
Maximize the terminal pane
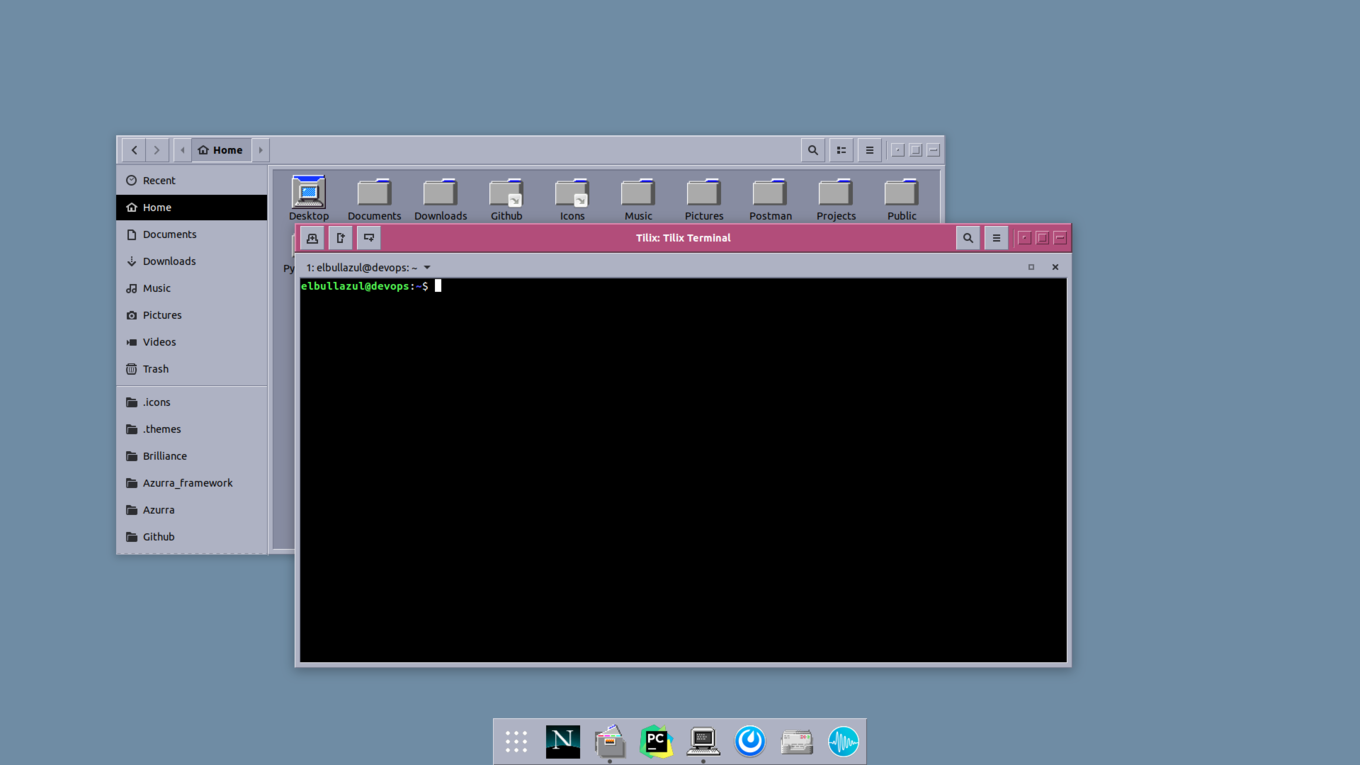coord(1031,267)
